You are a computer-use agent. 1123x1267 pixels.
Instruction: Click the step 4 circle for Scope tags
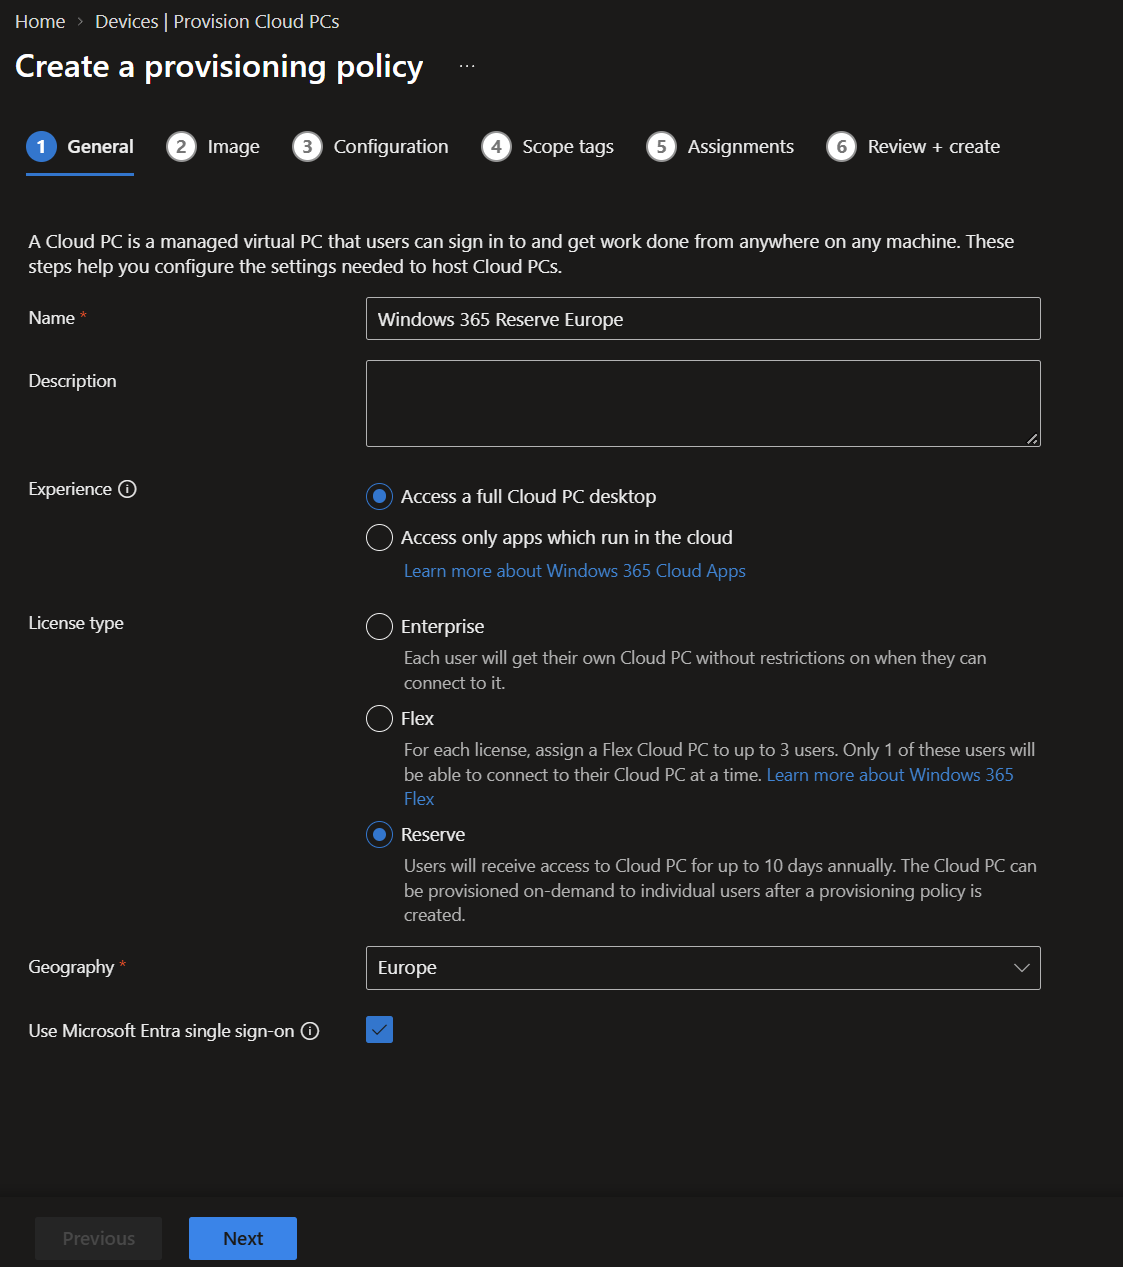point(496,147)
